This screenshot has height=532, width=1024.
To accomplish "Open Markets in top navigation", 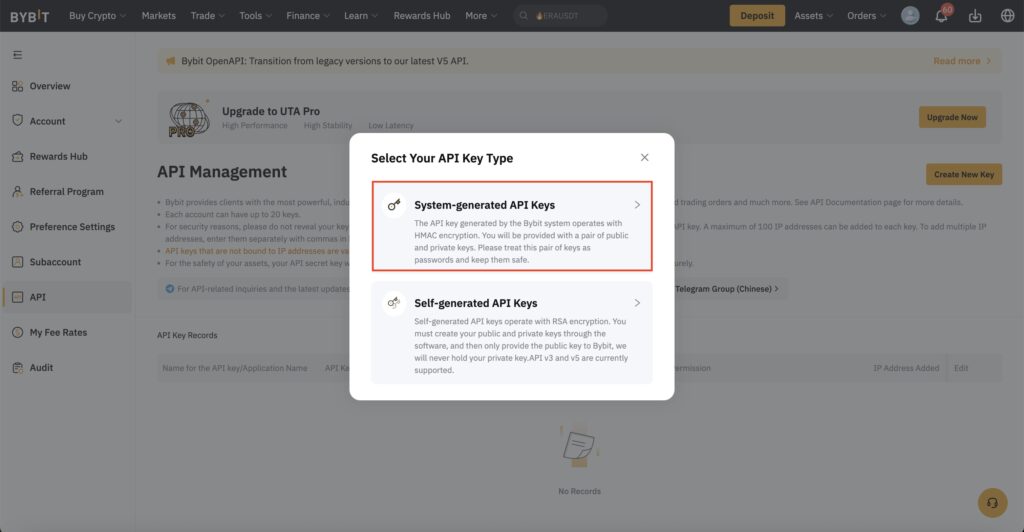I will click(x=159, y=16).
